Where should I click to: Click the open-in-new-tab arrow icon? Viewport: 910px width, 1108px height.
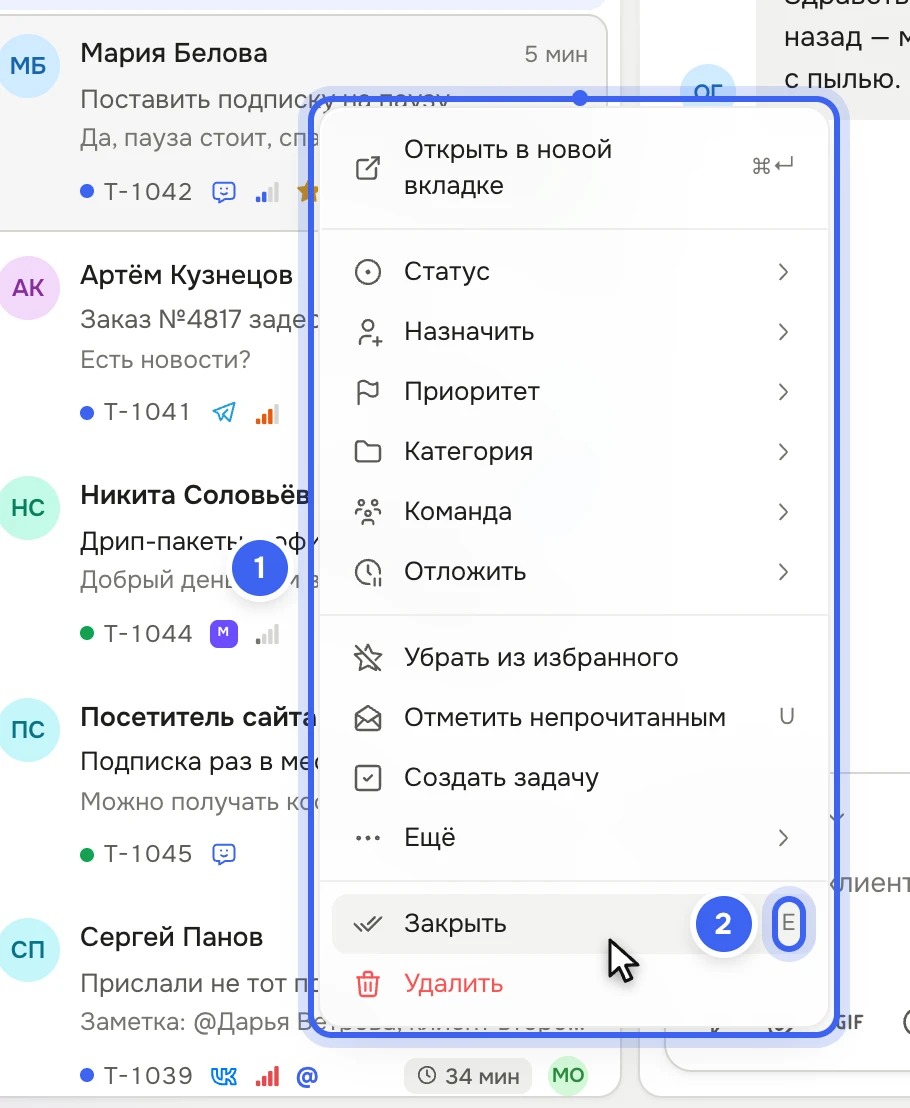[x=367, y=168]
